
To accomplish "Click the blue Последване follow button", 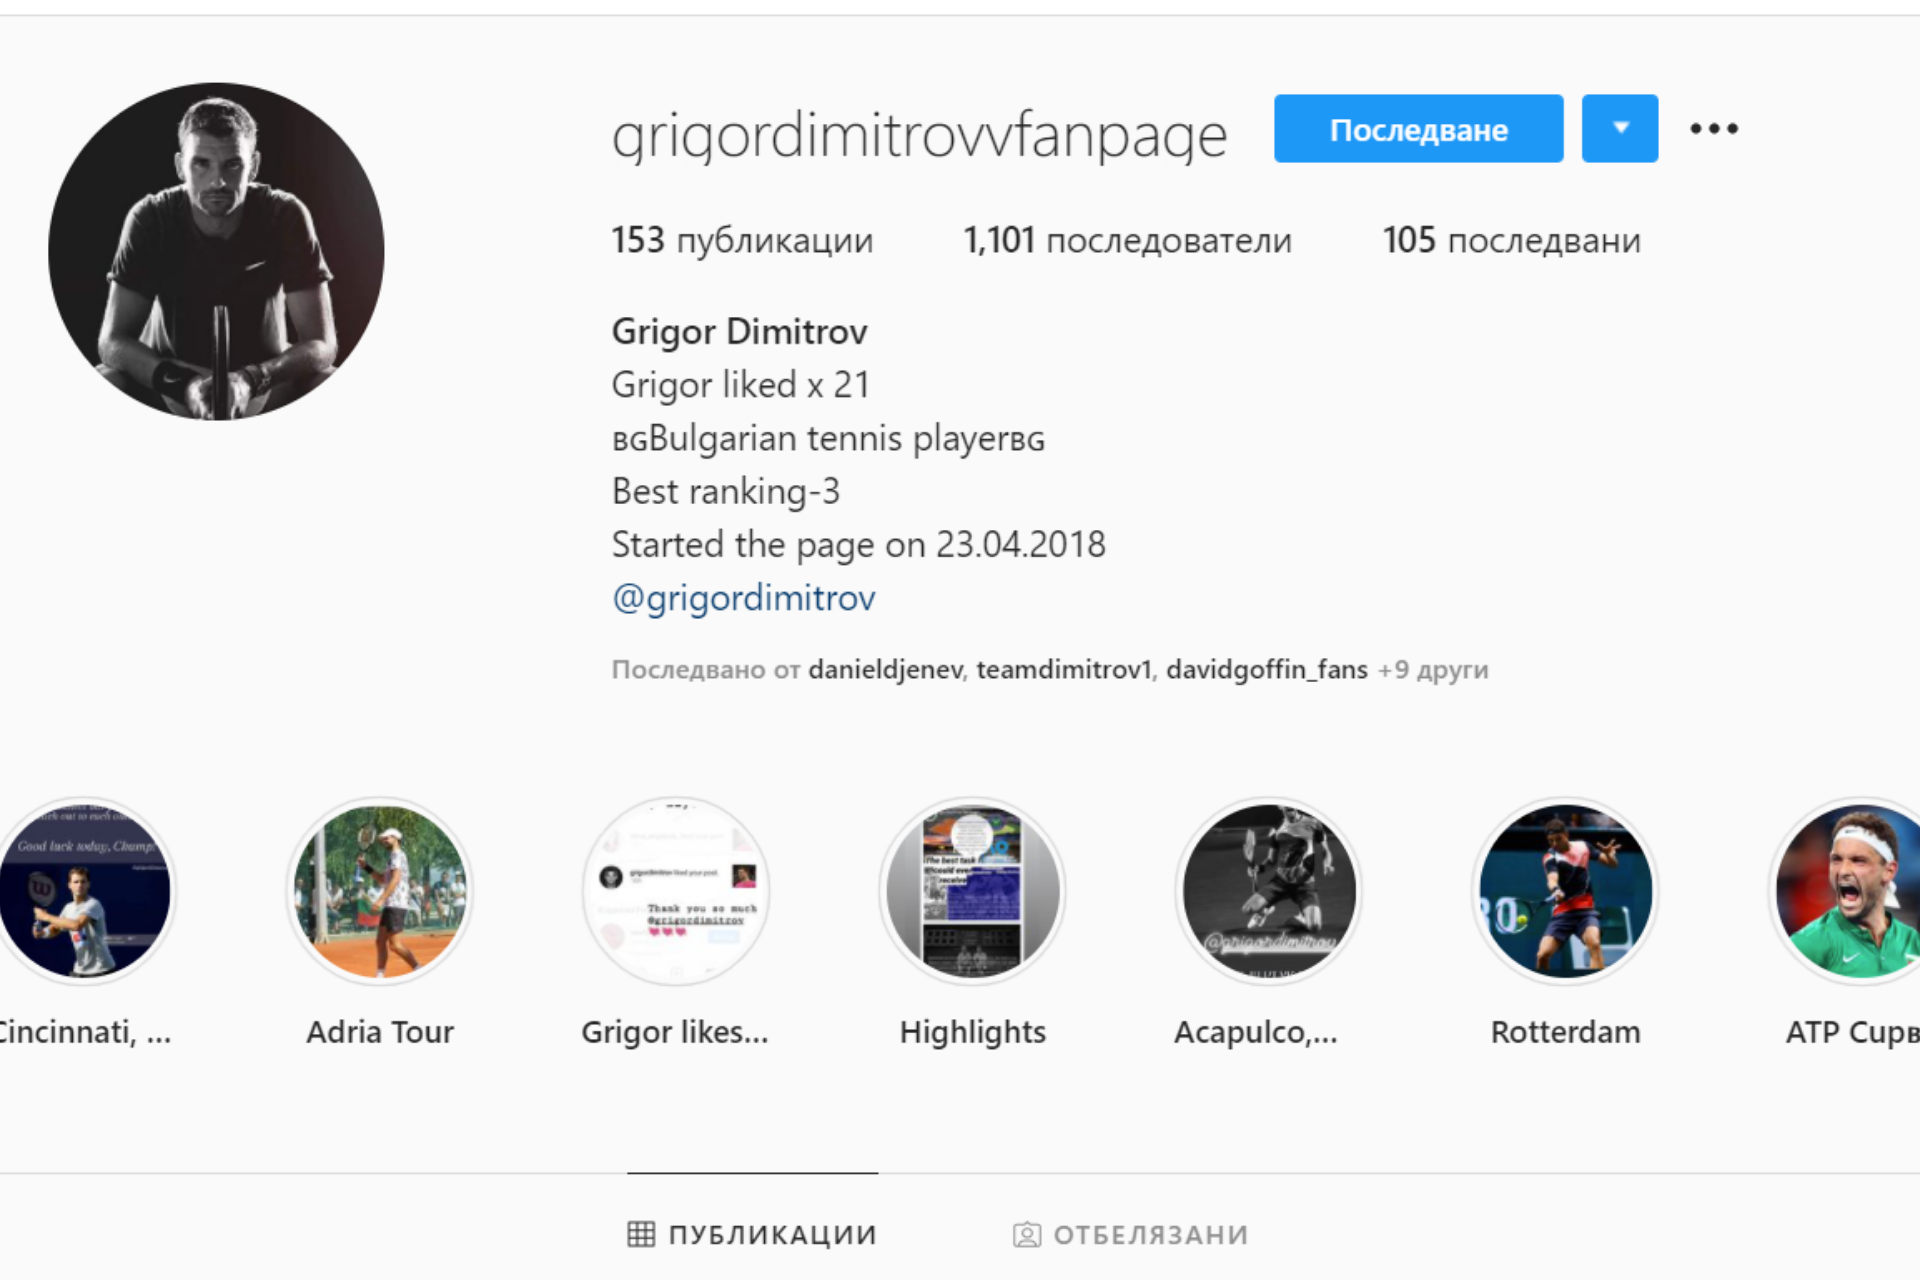I will tap(1418, 128).
